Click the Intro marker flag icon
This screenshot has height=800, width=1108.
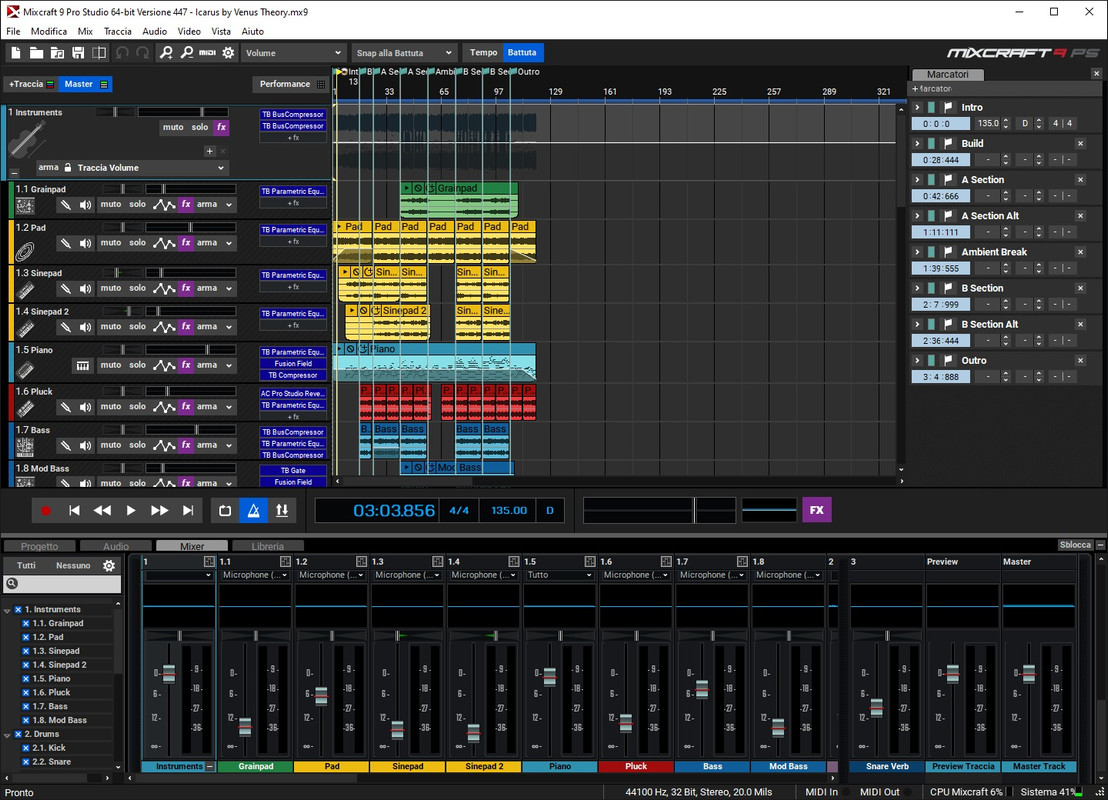948,107
